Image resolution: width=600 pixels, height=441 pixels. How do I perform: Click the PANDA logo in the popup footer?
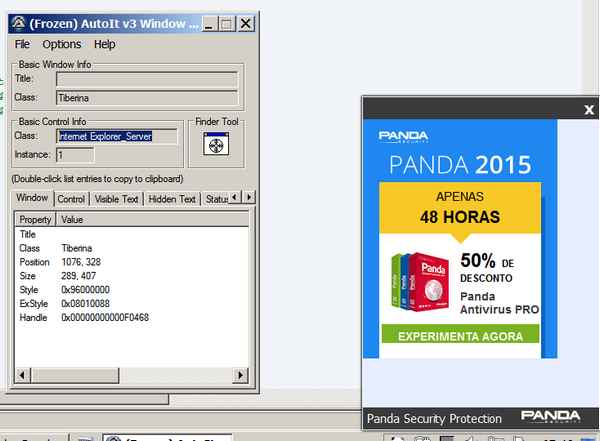coord(550,416)
